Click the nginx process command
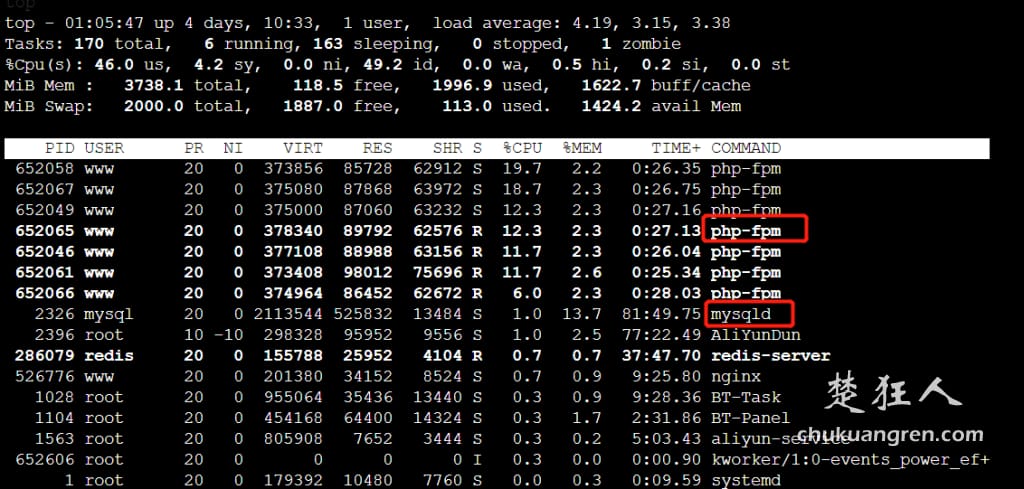The height and width of the screenshot is (489, 1024). tap(735, 377)
